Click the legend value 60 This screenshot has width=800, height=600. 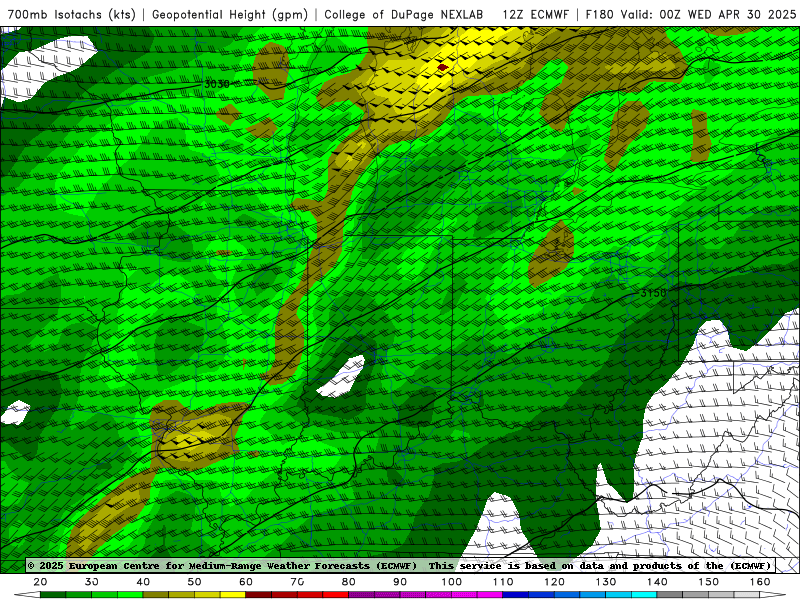(x=246, y=582)
